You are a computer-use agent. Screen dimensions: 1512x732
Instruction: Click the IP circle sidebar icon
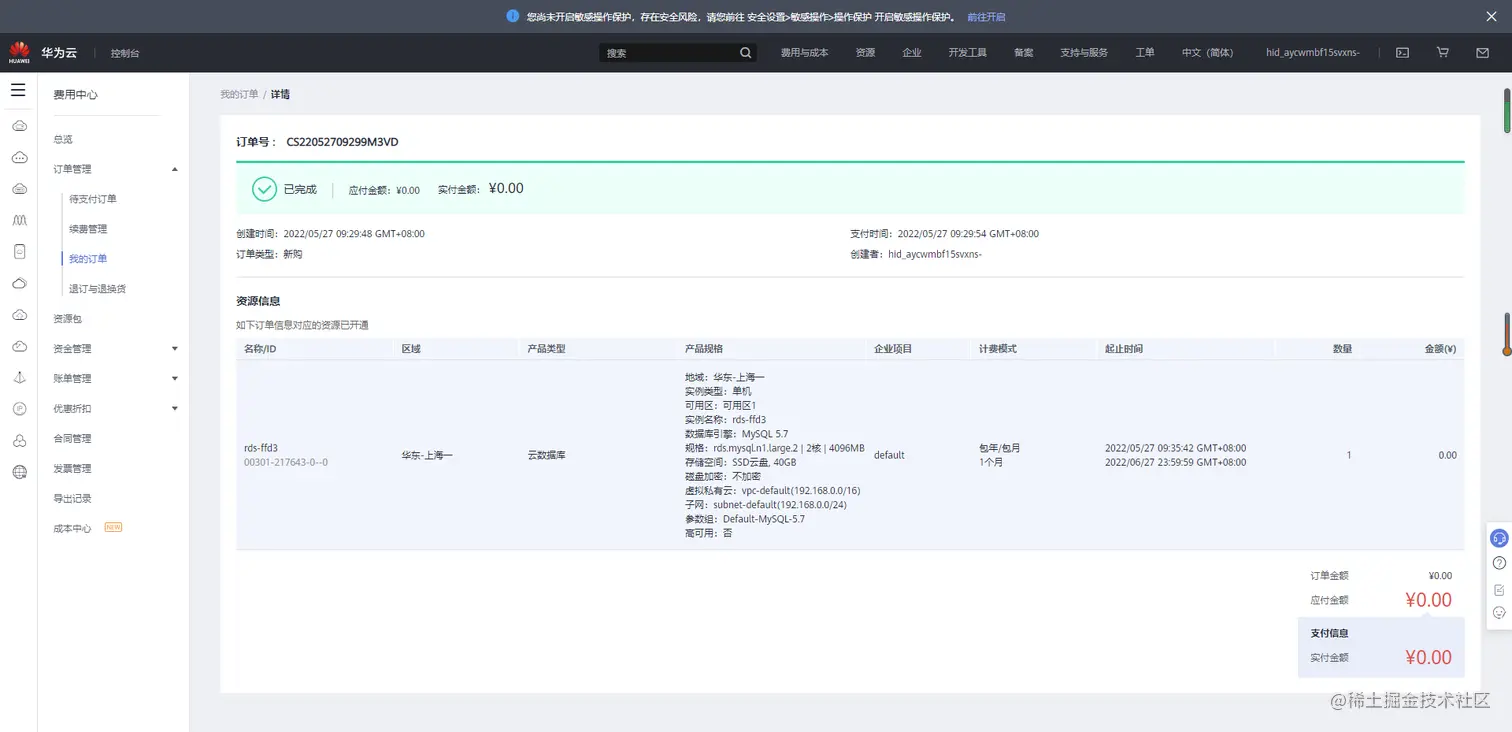click(19, 409)
